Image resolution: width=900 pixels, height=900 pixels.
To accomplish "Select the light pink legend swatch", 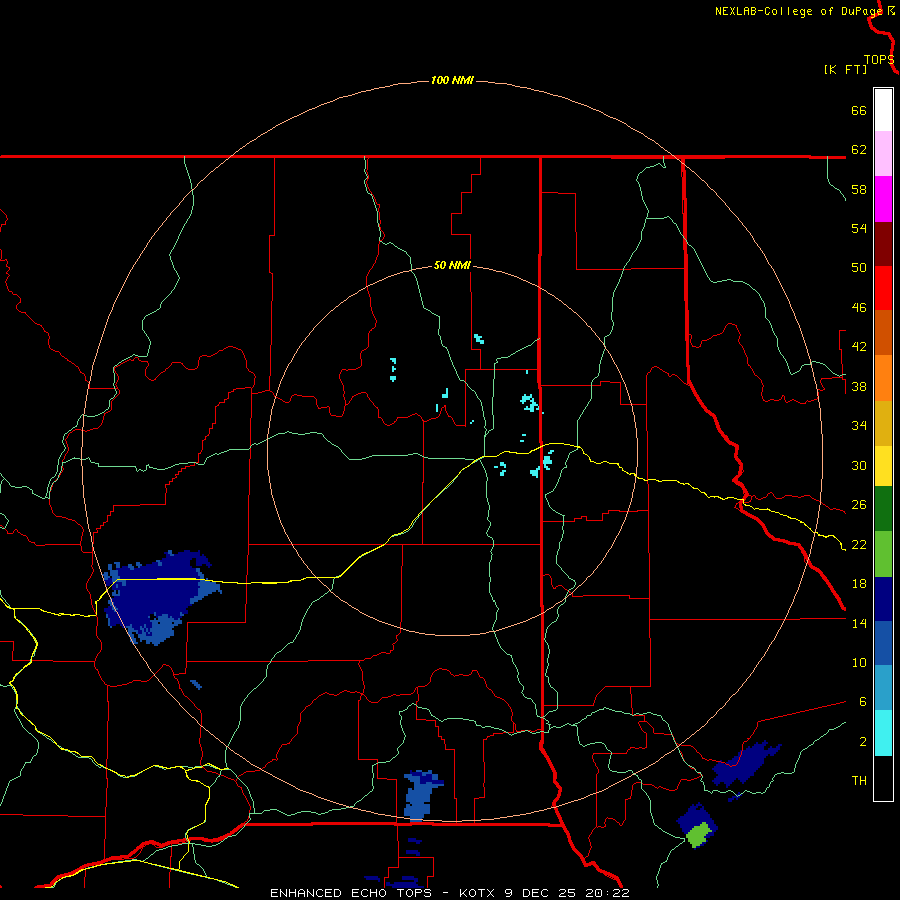I will coord(883,153).
